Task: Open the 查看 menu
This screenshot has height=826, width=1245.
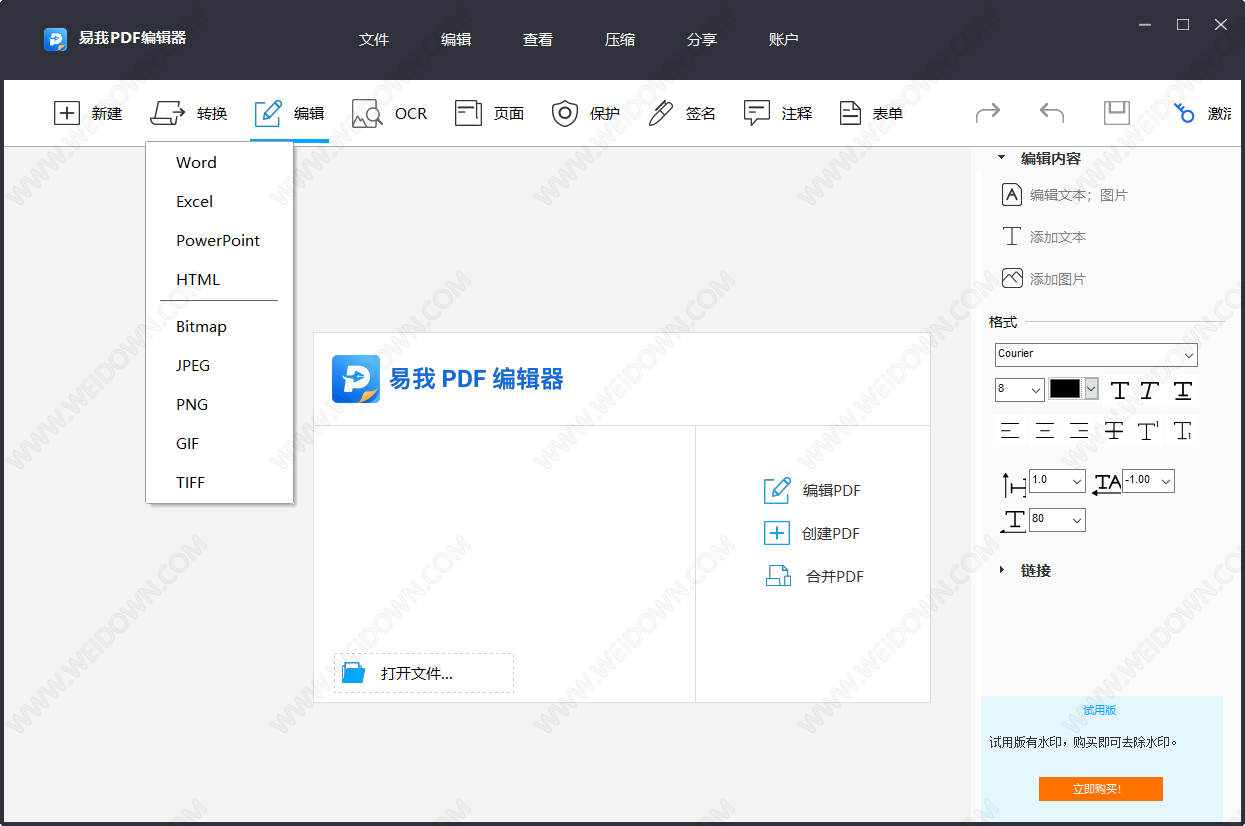Action: click(x=538, y=40)
